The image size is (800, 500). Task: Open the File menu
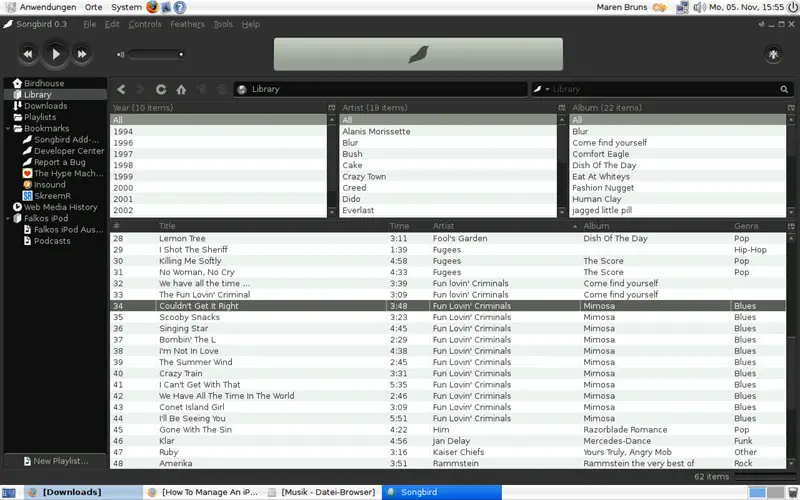click(89, 24)
